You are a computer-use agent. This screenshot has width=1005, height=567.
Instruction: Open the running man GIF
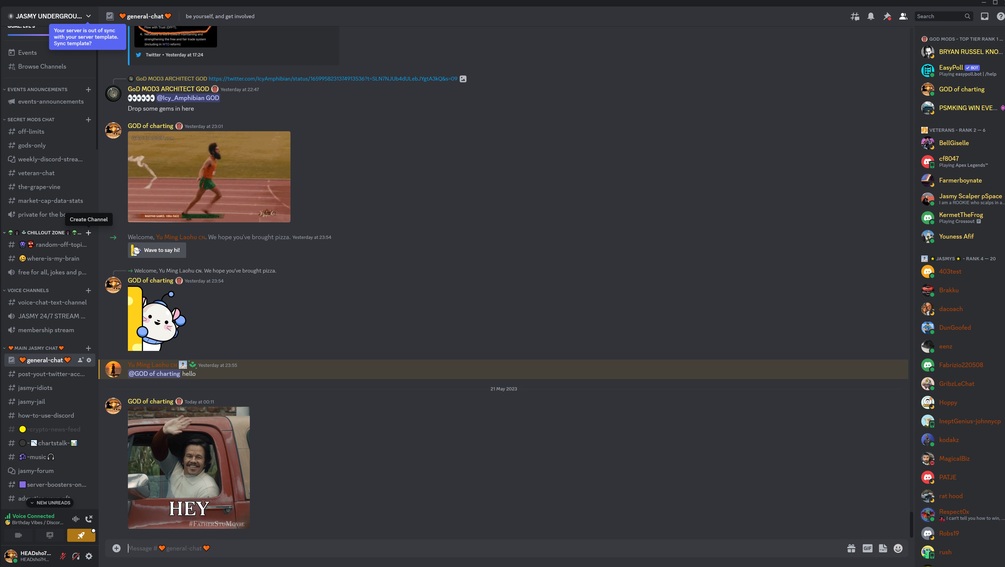[x=209, y=177]
